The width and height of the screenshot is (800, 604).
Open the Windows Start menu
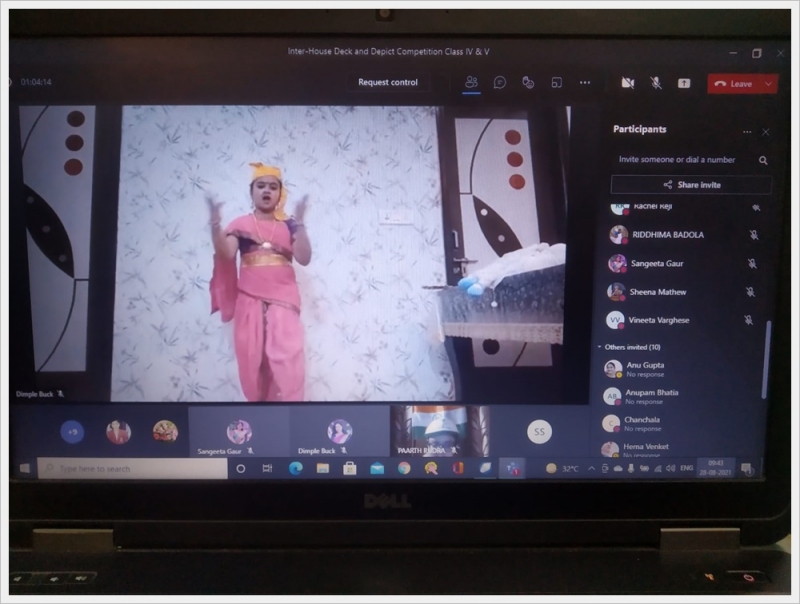tap(24, 468)
